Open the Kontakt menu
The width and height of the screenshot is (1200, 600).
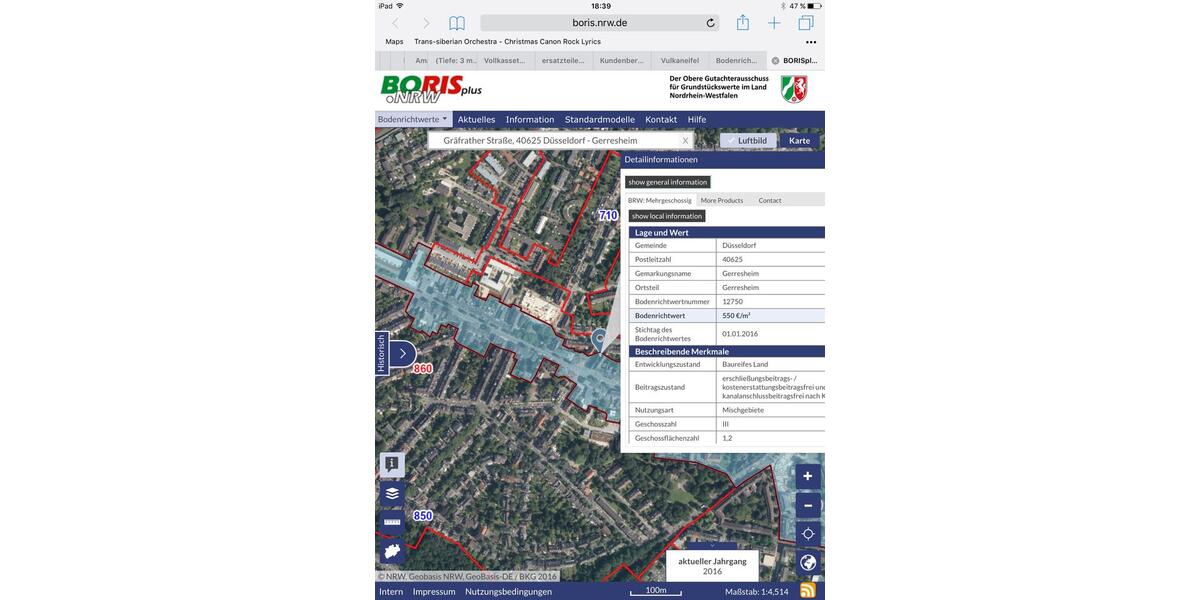[x=661, y=119]
